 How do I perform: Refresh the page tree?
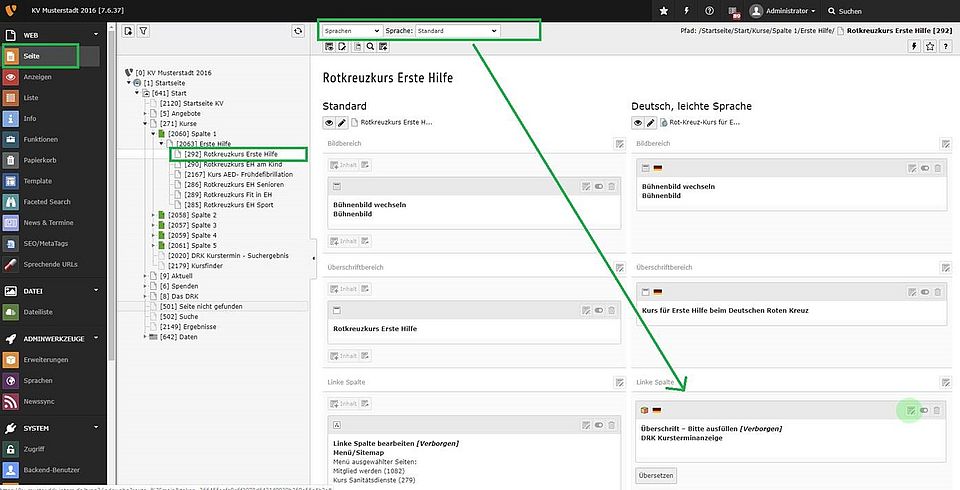tap(297, 32)
